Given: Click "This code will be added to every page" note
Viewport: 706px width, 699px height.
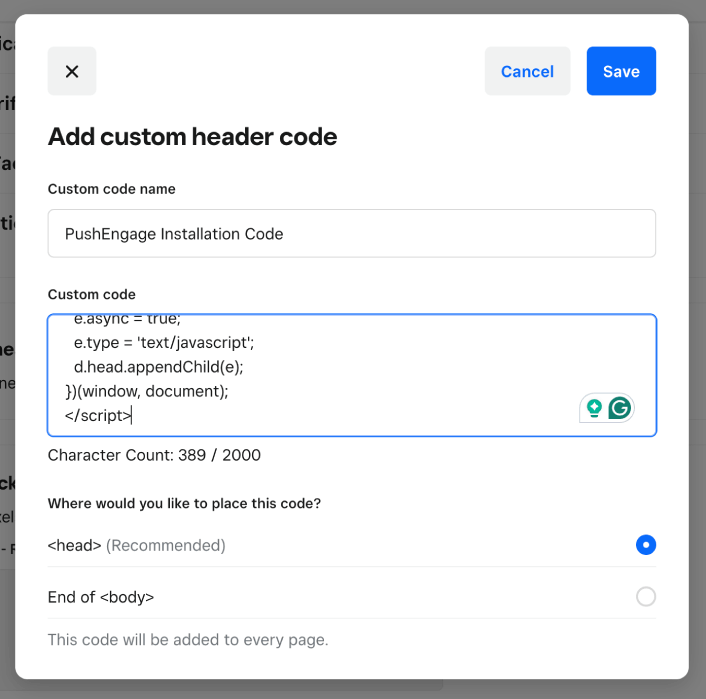Looking at the screenshot, I should pyautogui.click(x=188, y=640).
